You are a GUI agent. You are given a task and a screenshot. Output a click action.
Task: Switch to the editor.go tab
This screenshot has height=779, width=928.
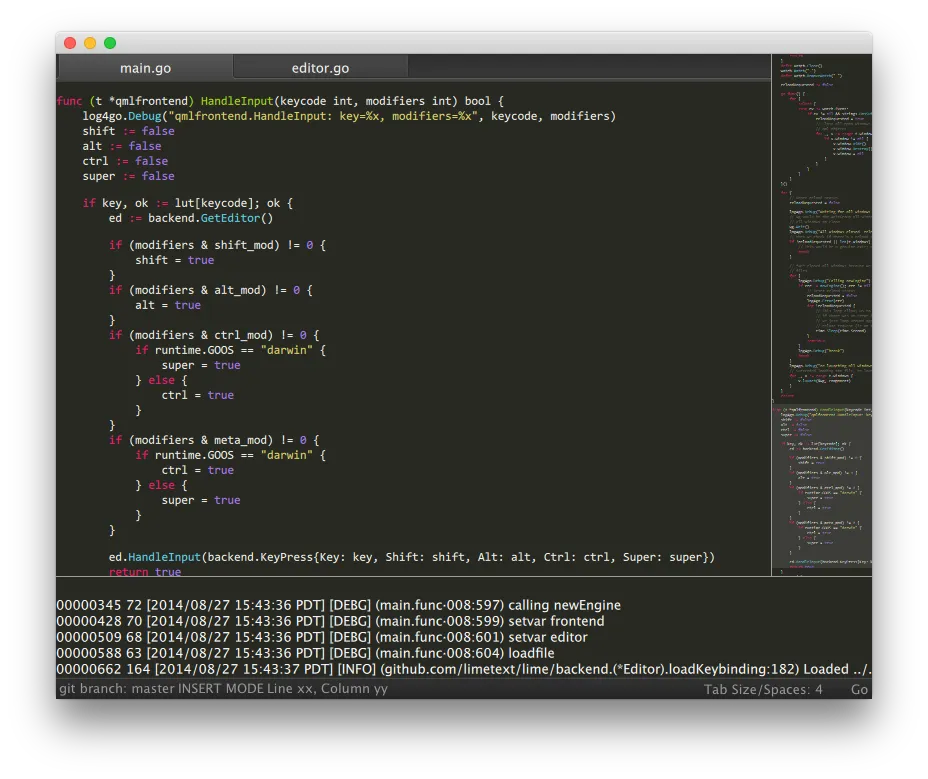click(x=319, y=67)
